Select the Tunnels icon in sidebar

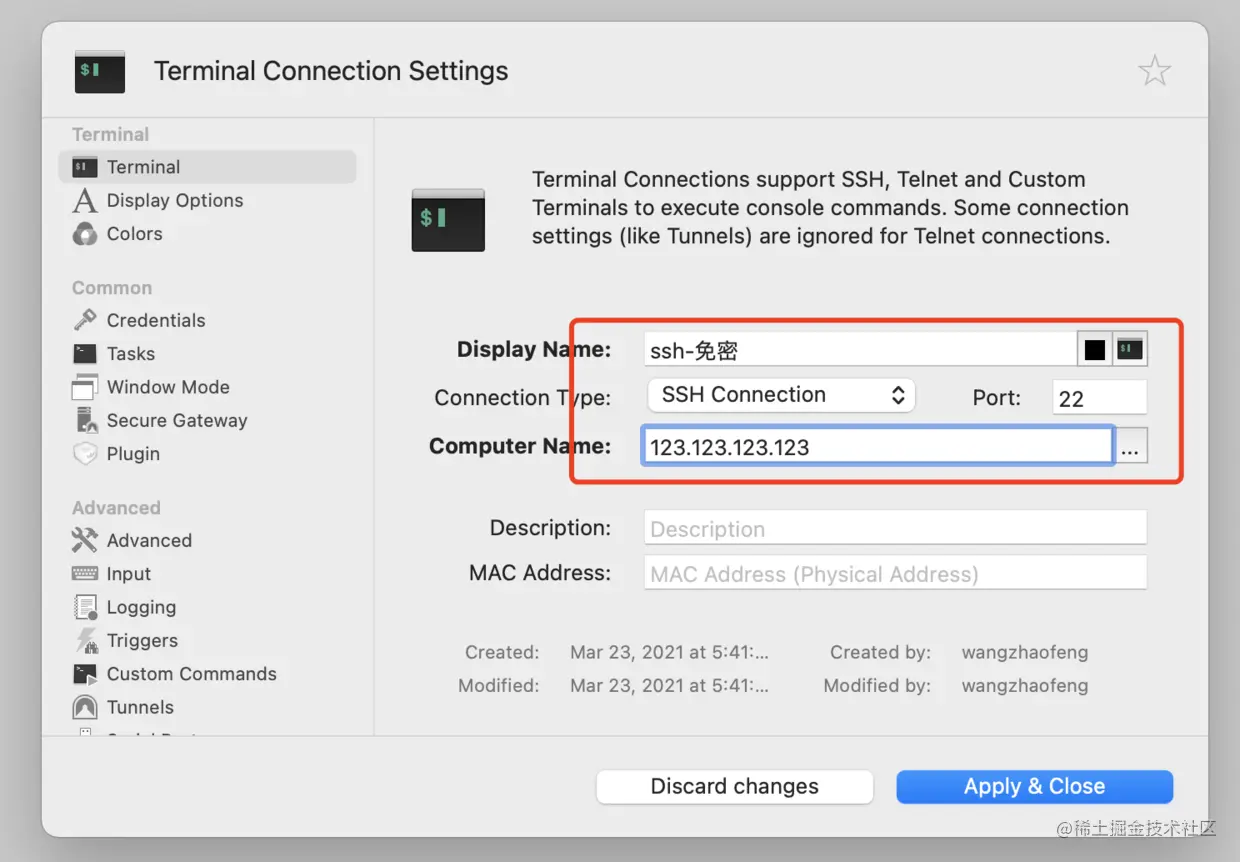[x=85, y=708]
